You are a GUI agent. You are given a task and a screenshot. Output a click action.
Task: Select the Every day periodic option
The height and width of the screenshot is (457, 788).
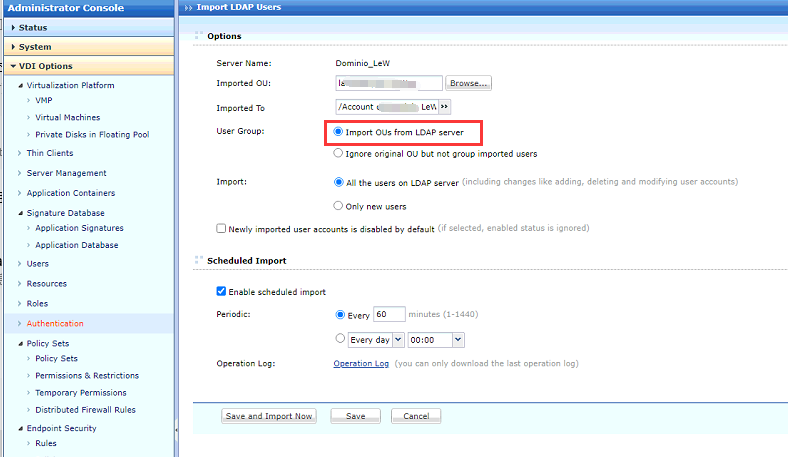340,338
